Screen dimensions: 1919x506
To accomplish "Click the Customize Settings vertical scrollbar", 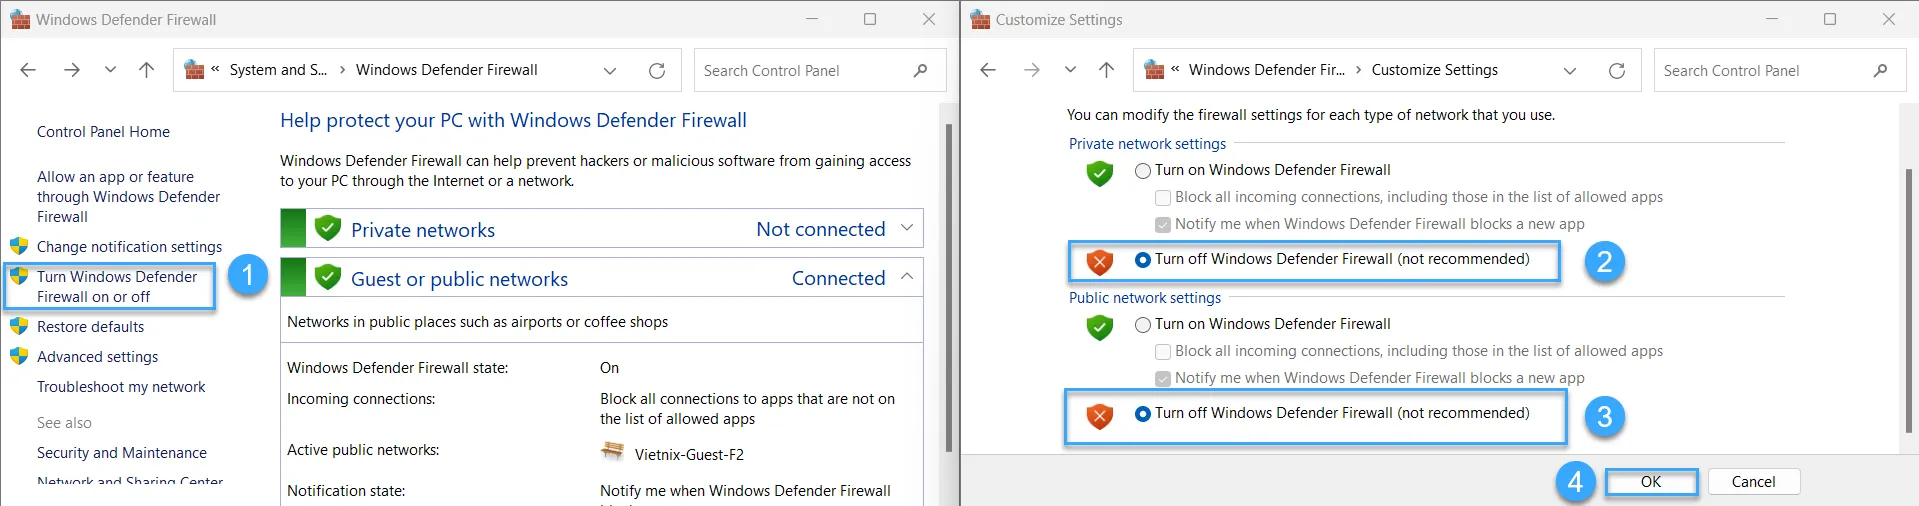I will tap(1908, 300).
